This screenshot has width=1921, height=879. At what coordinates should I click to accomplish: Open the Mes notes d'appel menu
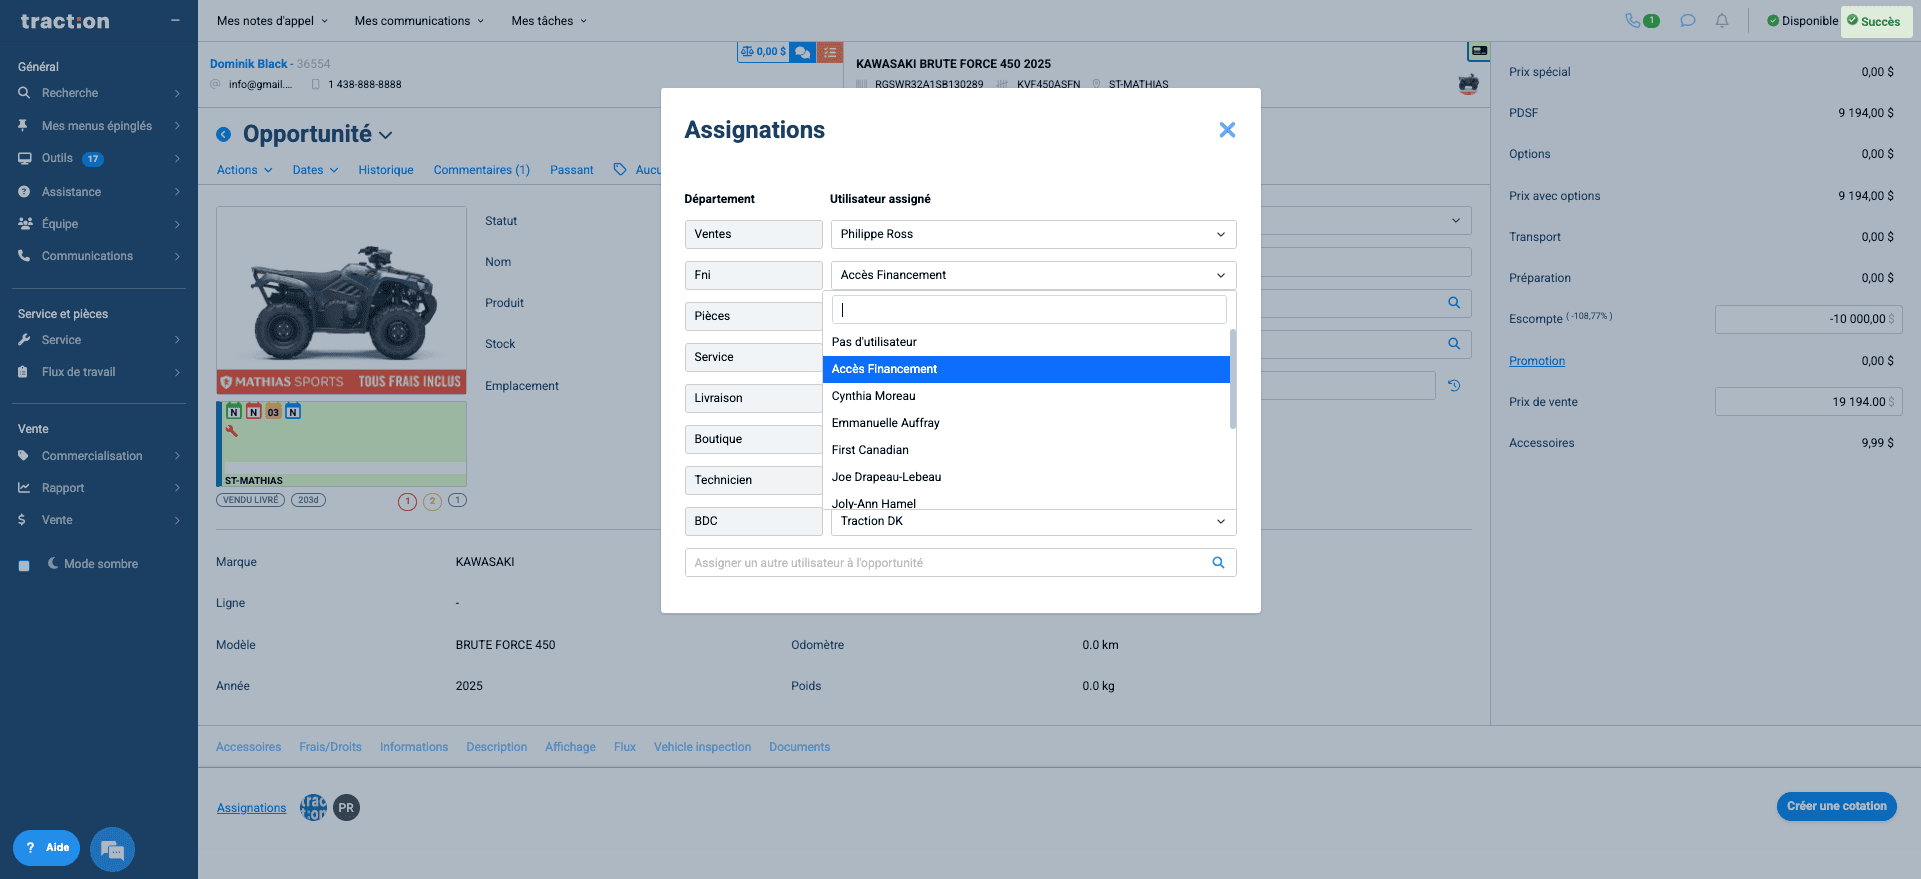click(272, 21)
